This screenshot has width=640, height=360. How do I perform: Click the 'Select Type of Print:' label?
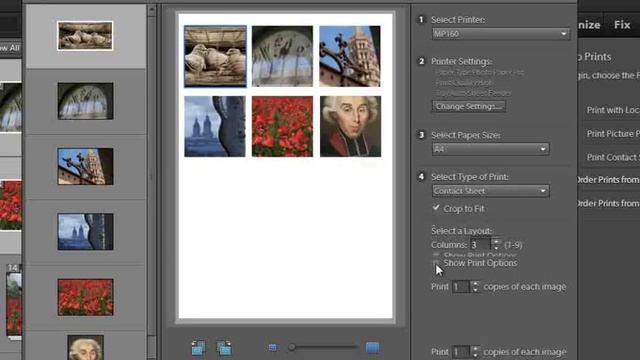tap(470, 177)
